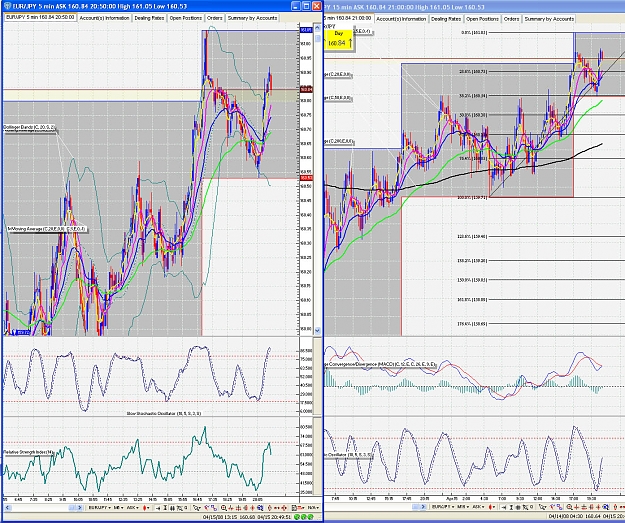625x523 pixels.
Task: Switch to Dealing Rates tab in 15 min window
Action: [446, 19]
